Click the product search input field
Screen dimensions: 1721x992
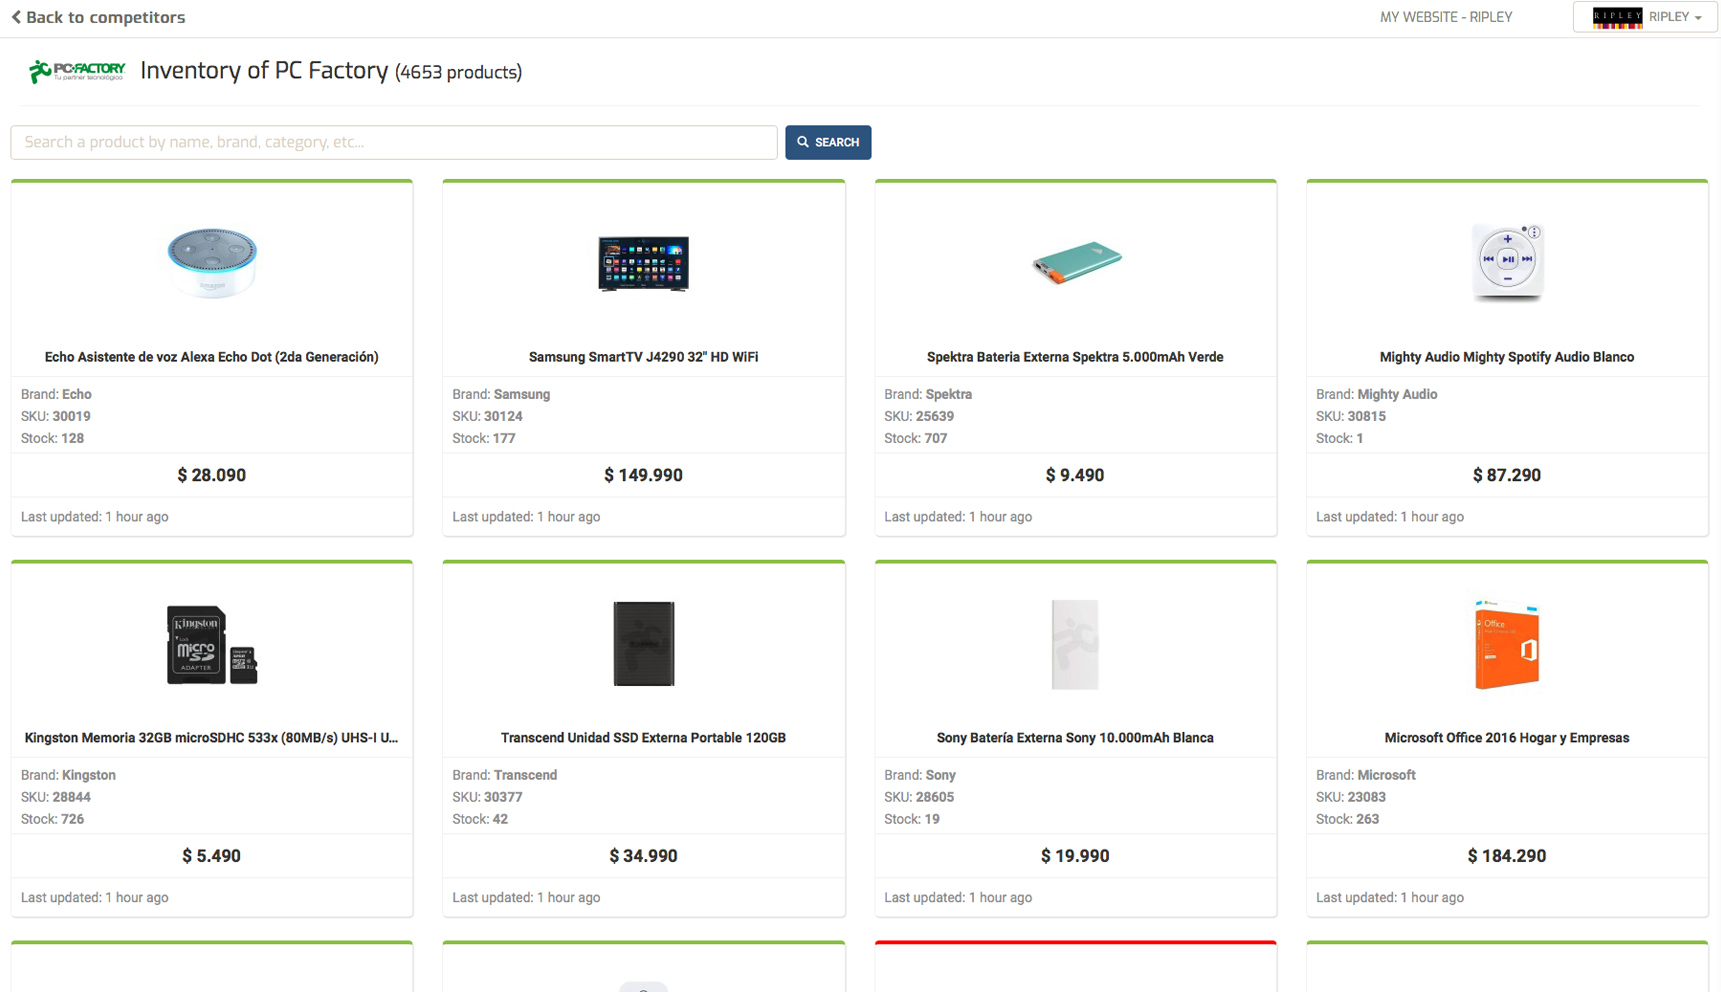(x=393, y=142)
